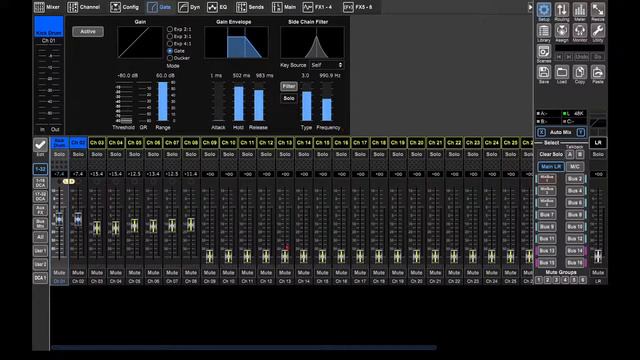Toggle Mute Group 3
The width and height of the screenshot is (640, 360).
(556, 280)
